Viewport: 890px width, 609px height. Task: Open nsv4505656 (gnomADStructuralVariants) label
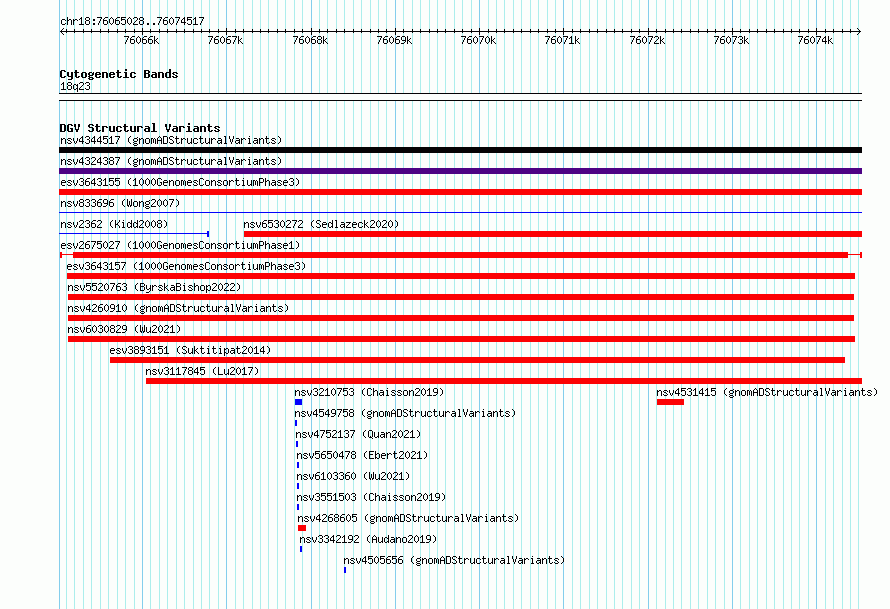454,560
